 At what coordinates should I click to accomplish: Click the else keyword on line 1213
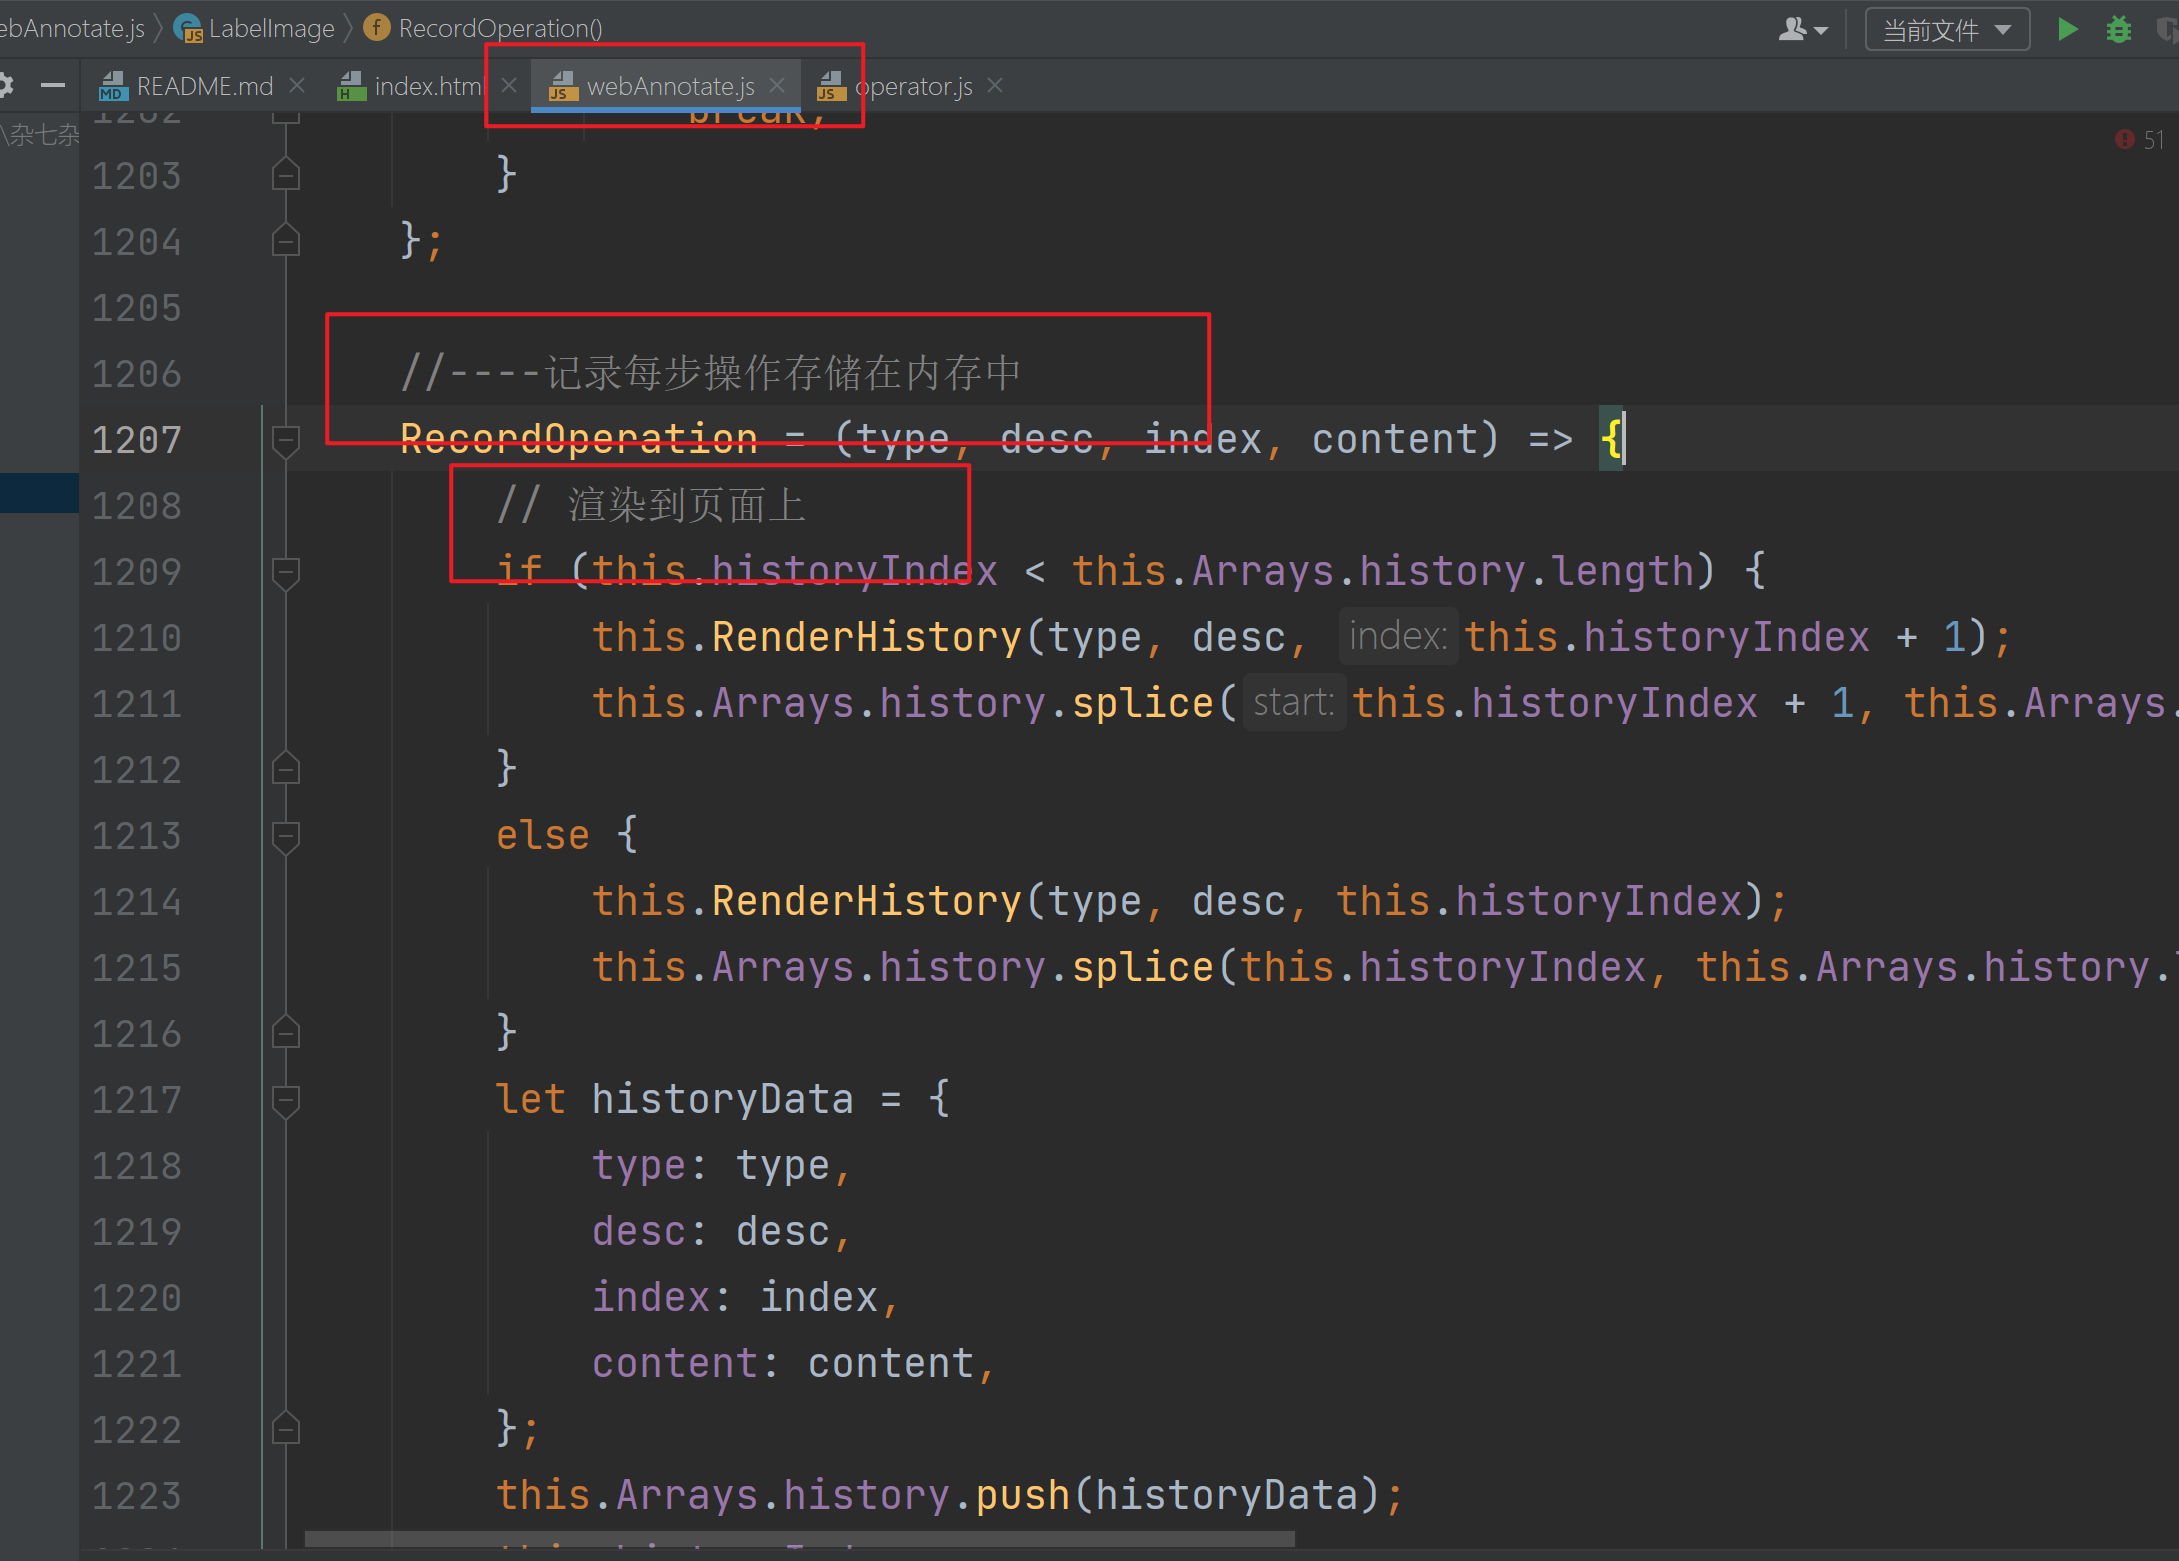543,835
